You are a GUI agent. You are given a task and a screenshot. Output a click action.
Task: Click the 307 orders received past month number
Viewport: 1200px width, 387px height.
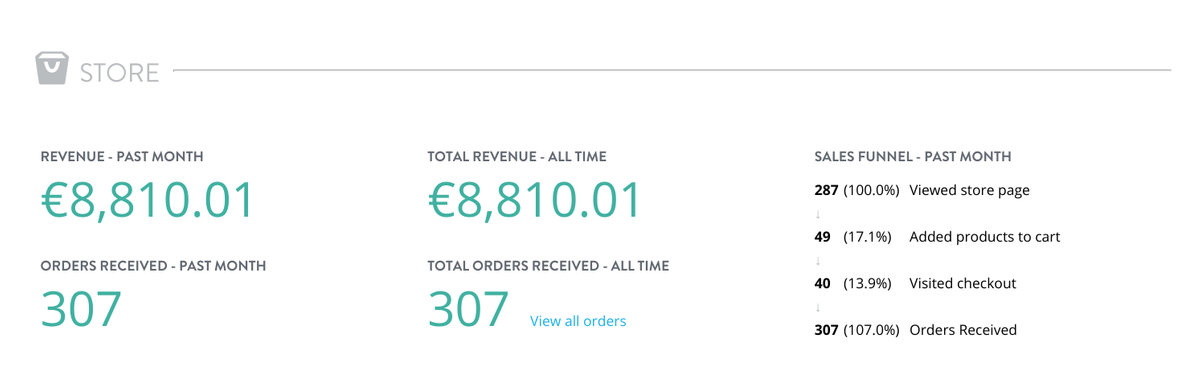click(81, 309)
